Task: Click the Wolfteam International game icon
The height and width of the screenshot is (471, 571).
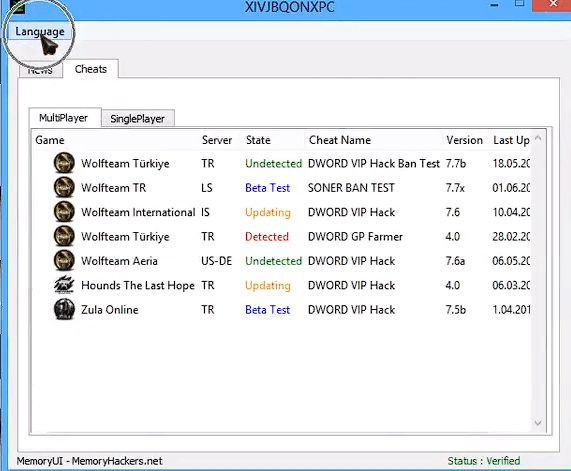Action: tap(64, 212)
